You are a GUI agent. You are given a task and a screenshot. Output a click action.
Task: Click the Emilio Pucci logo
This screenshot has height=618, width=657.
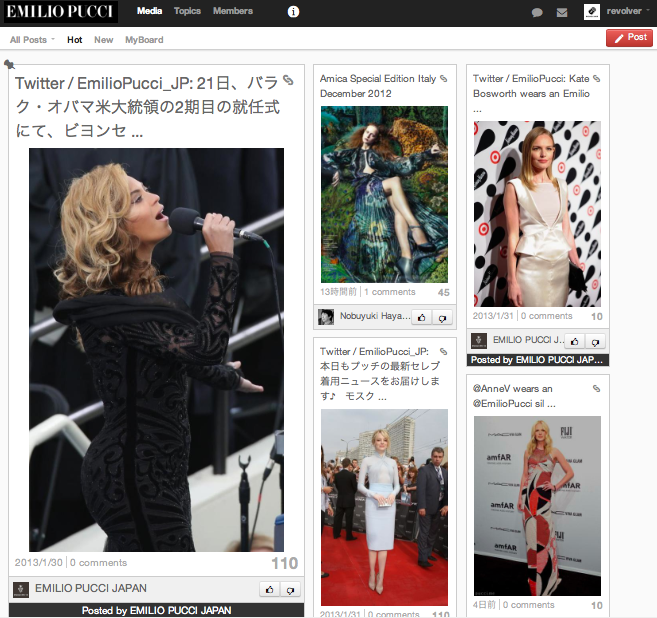[61, 11]
